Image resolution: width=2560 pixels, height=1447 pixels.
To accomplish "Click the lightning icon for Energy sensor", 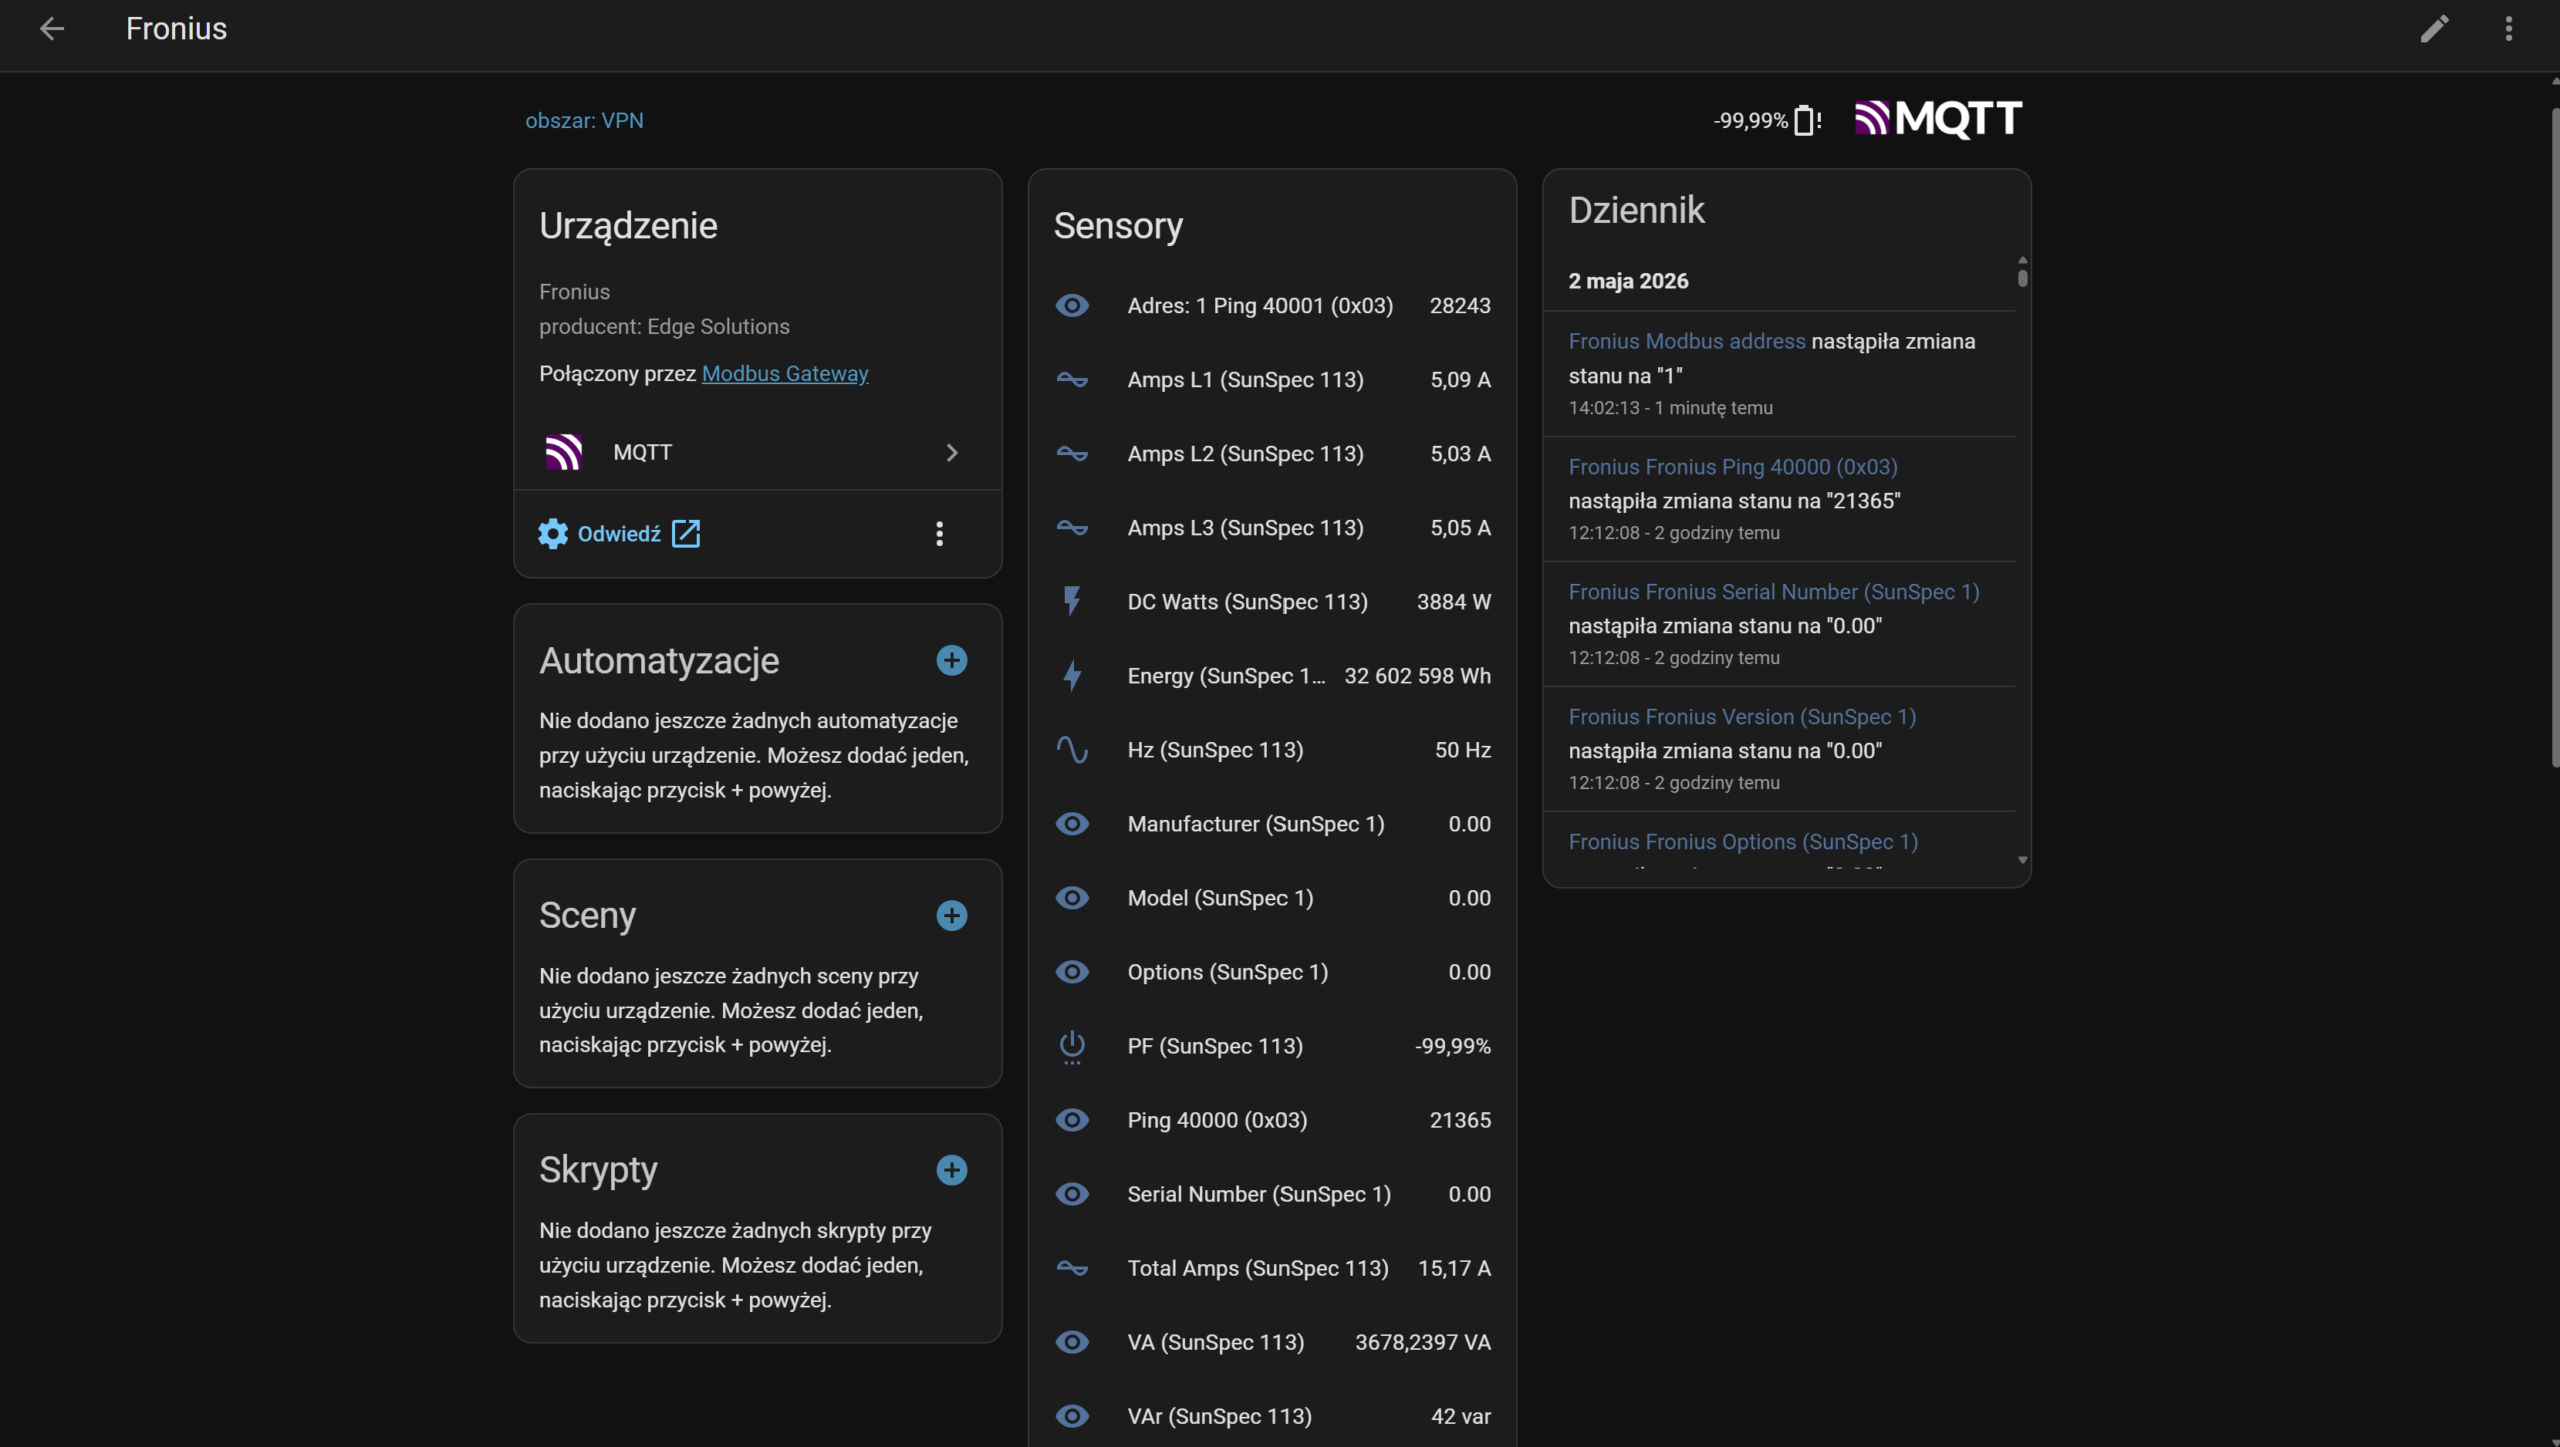I will coord(1072,676).
